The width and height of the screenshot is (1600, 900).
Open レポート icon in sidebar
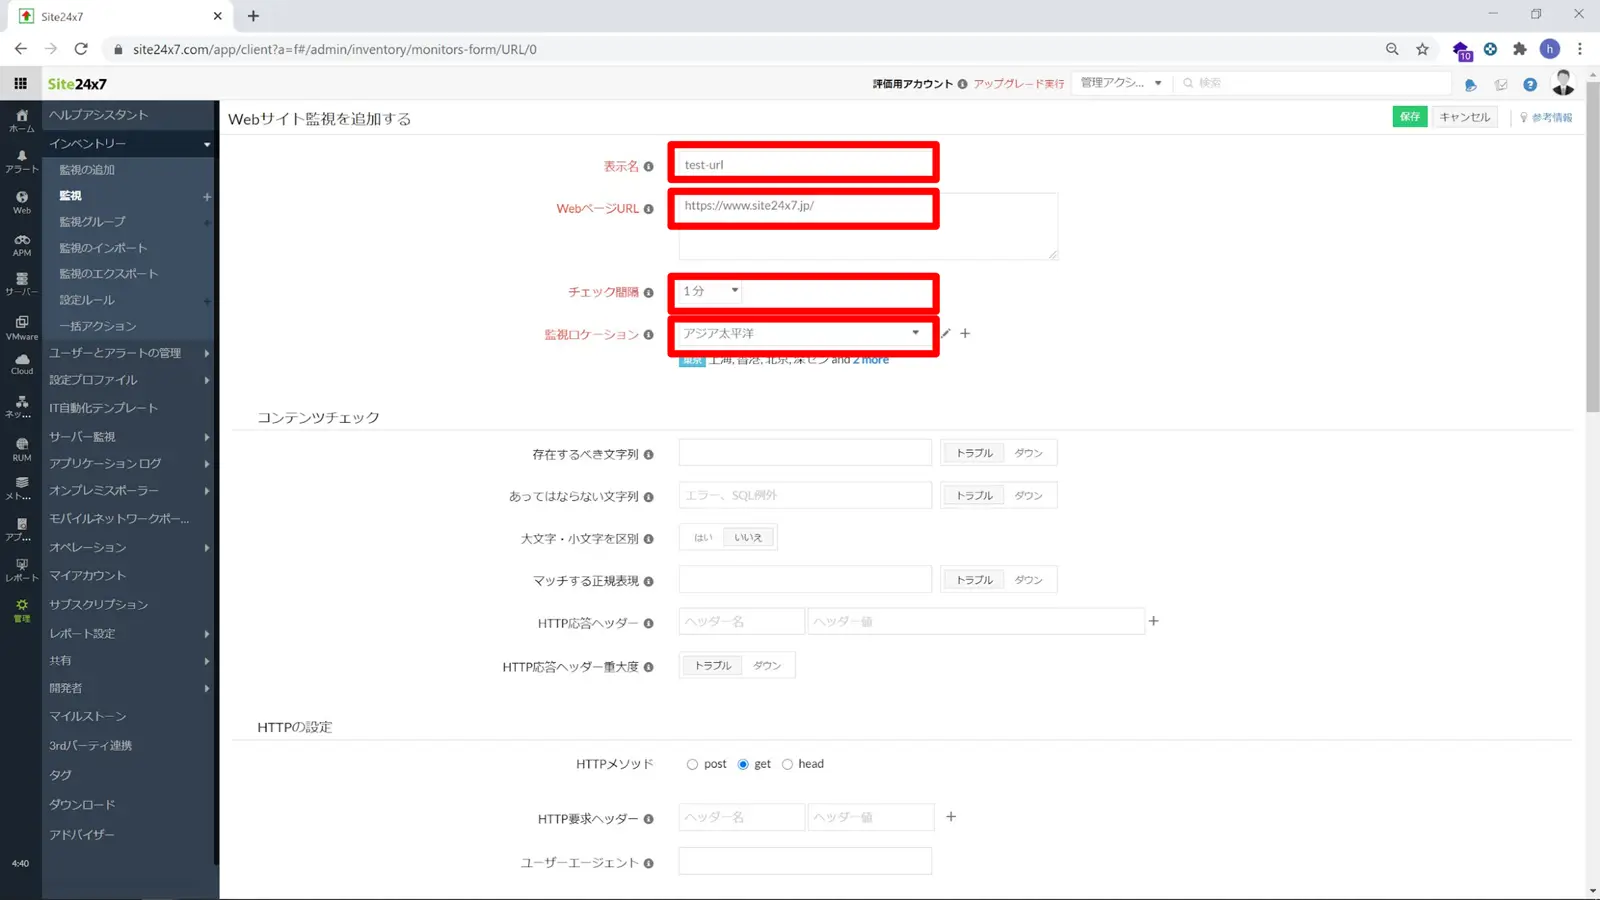[21, 570]
